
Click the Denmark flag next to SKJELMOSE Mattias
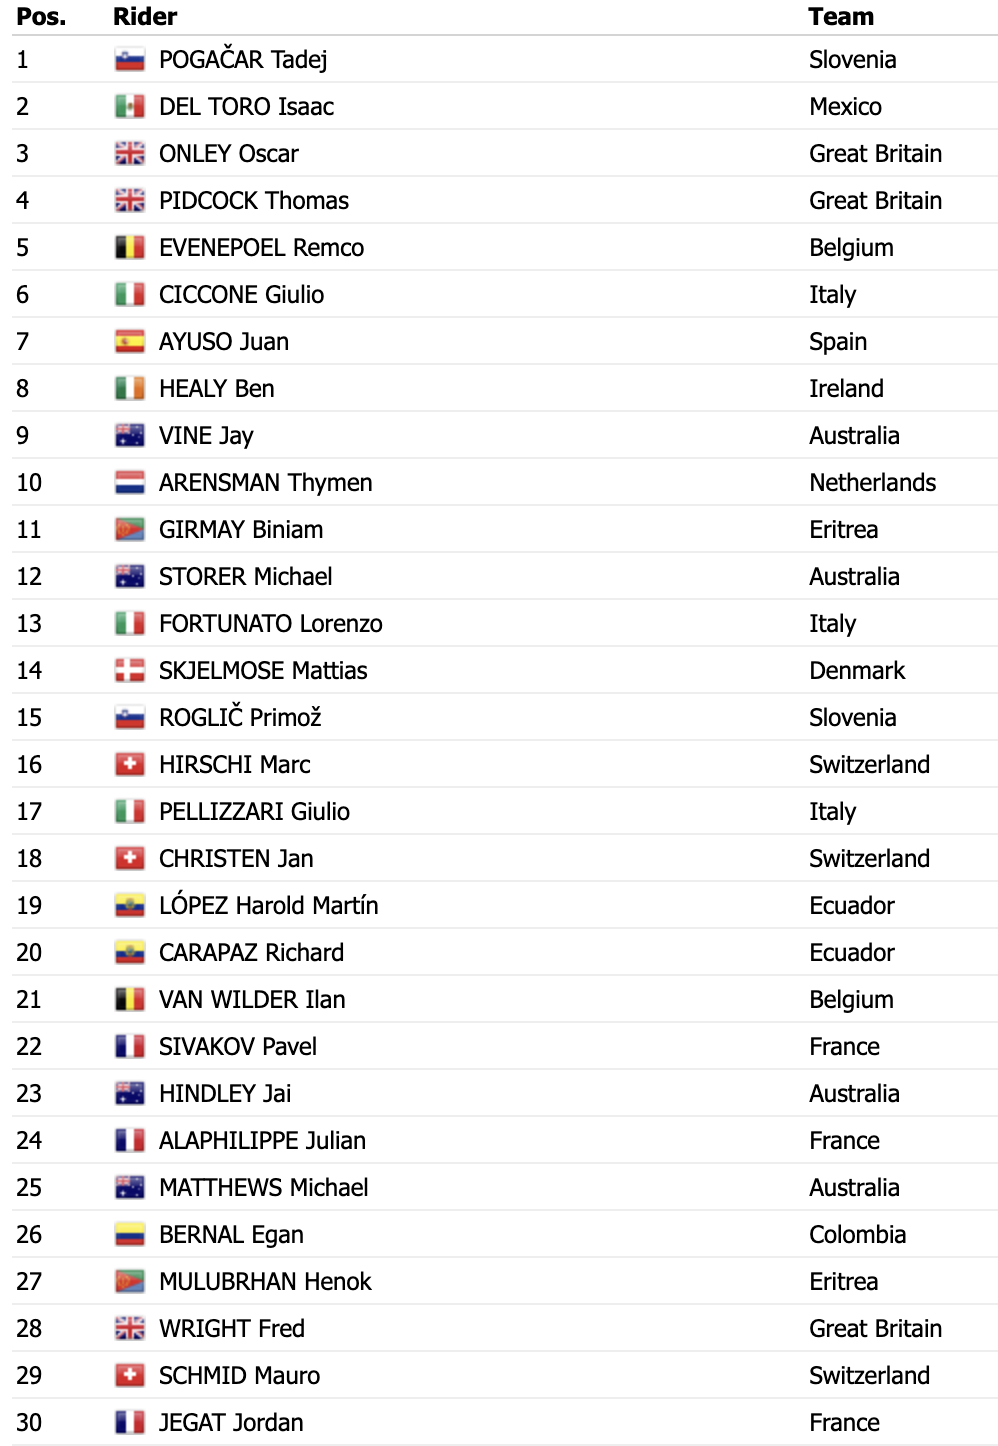point(130,671)
